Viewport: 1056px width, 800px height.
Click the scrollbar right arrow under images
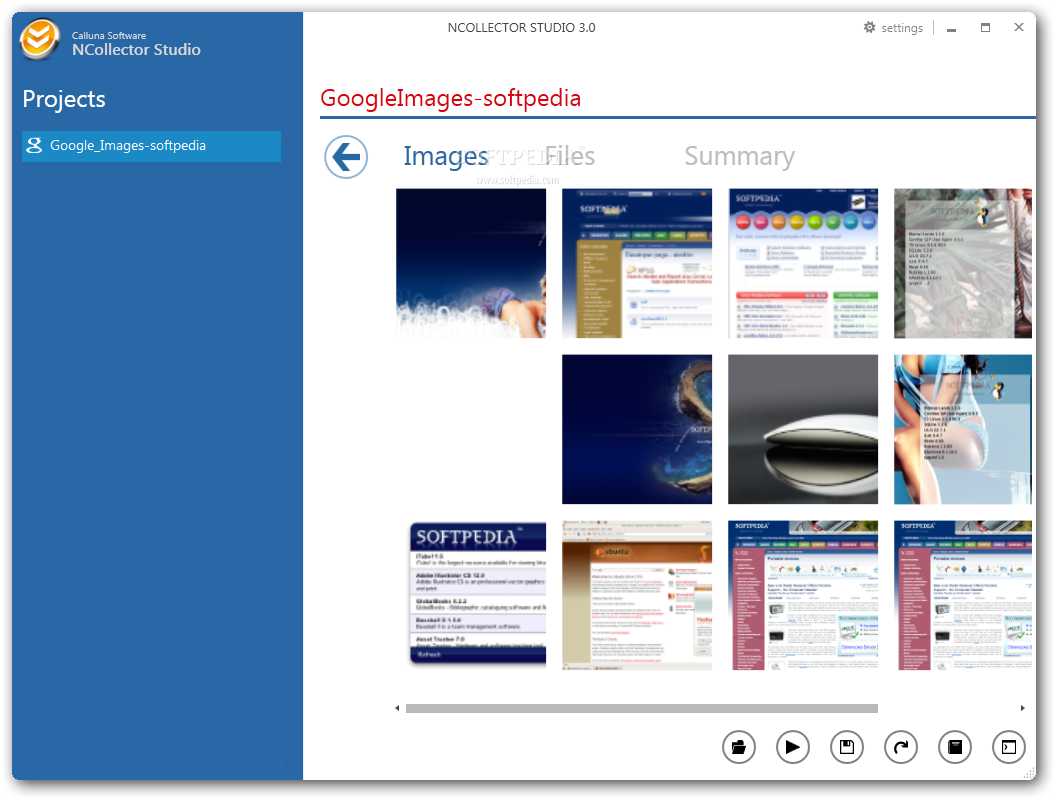1022,708
